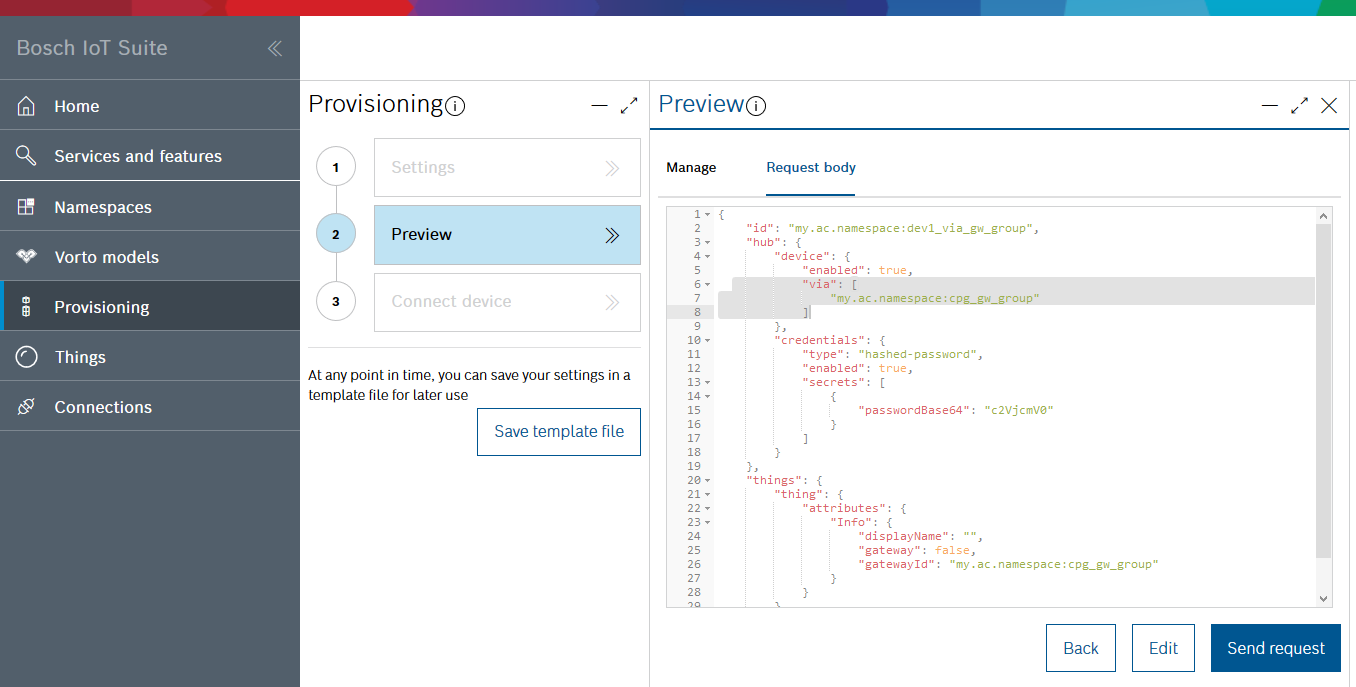Click the passwordBase64 value "c2VjcmV0"
This screenshot has width=1356, height=687.
point(1019,411)
